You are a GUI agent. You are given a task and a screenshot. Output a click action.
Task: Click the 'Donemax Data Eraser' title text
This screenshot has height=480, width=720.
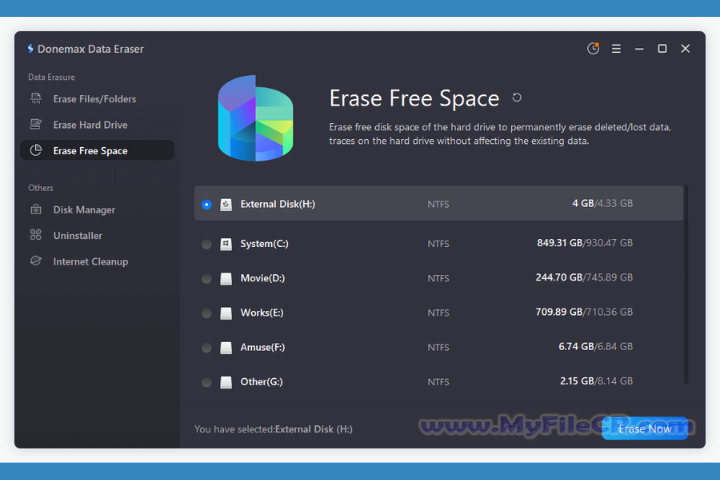click(x=90, y=49)
